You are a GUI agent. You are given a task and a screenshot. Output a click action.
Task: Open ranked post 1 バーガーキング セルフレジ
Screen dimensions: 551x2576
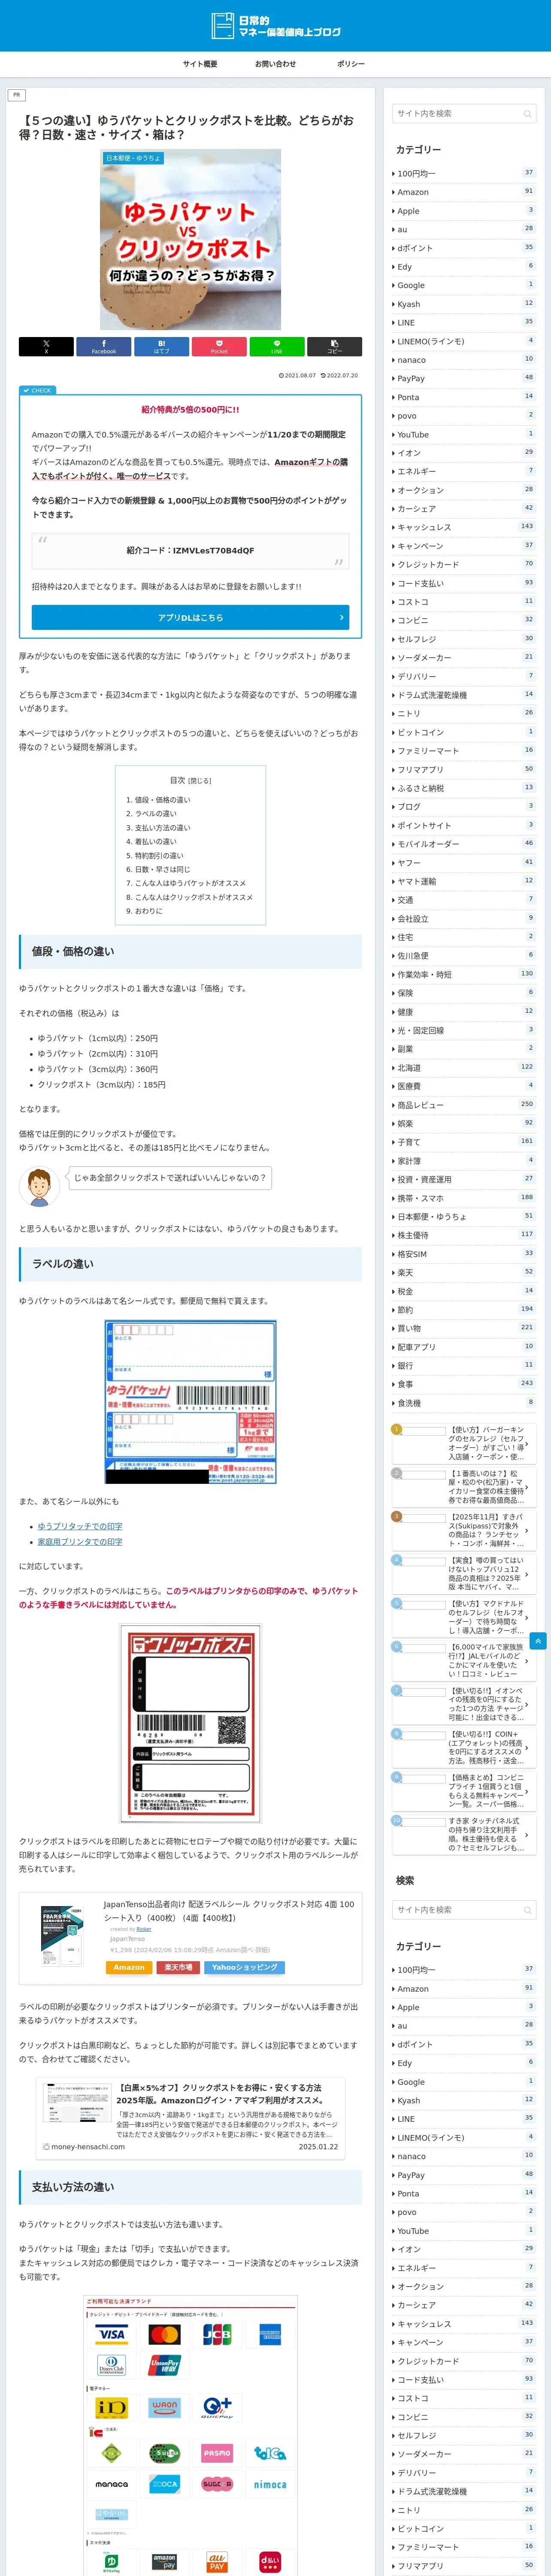coord(464,1443)
